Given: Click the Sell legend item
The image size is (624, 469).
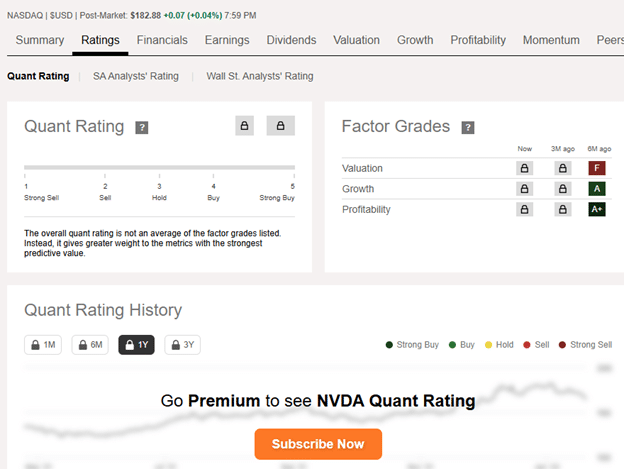Looking at the screenshot, I should (536, 345).
